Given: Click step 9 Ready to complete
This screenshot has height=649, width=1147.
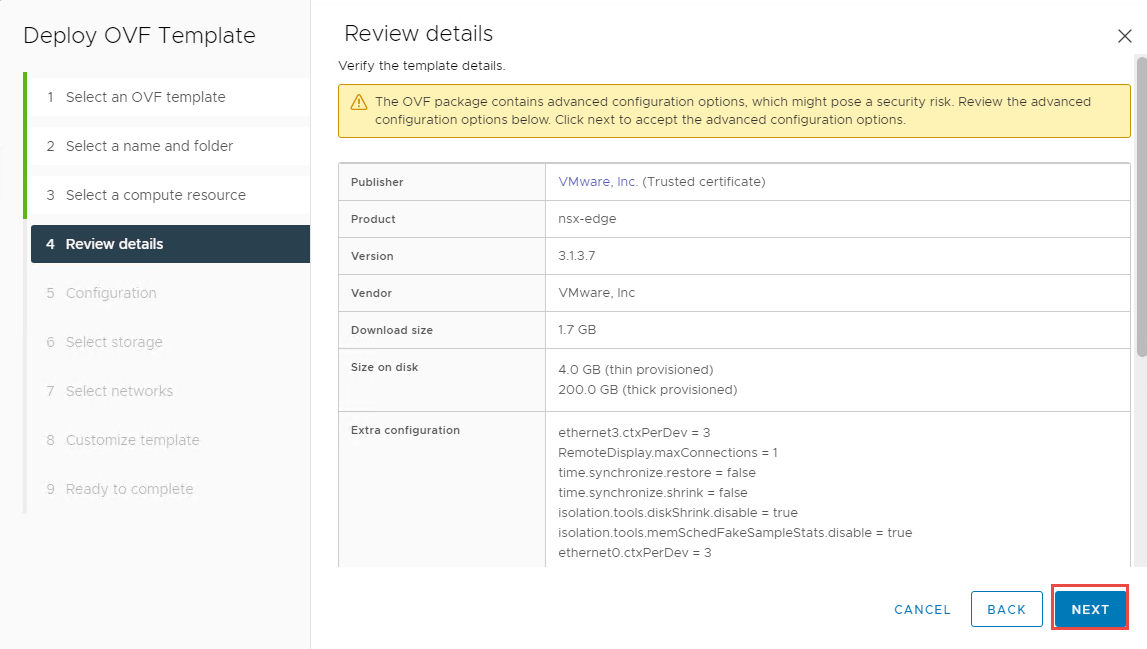Looking at the screenshot, I should click(x=129, y=489).
